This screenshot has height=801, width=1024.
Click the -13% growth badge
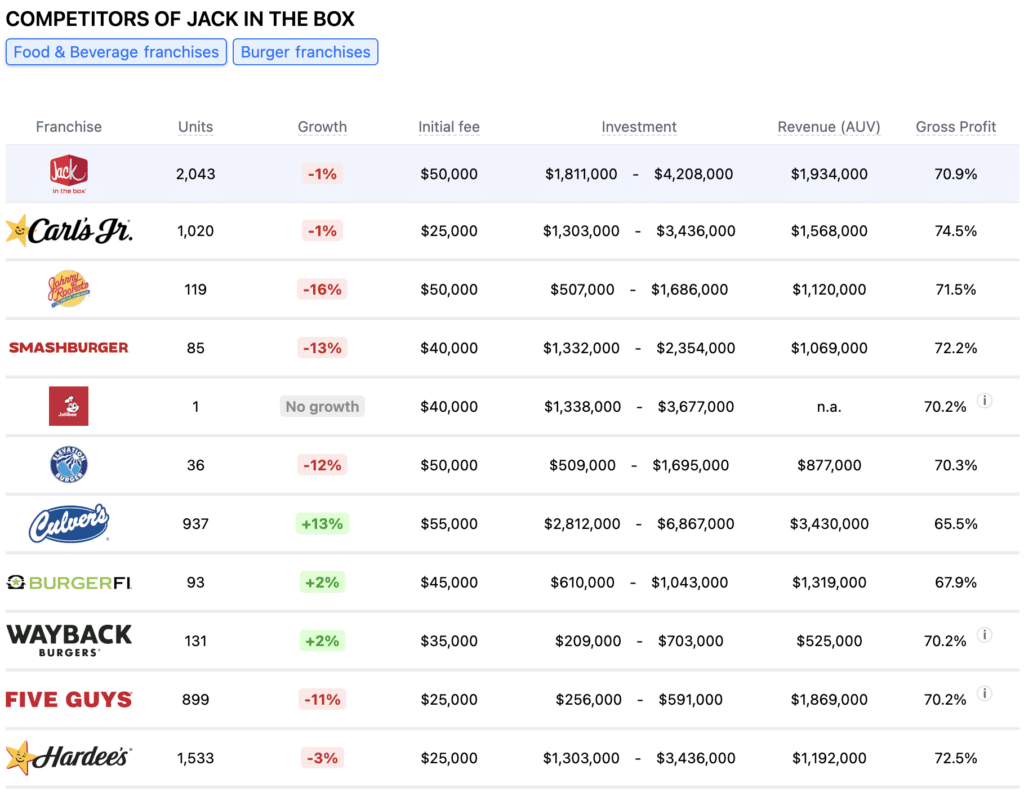322,348
